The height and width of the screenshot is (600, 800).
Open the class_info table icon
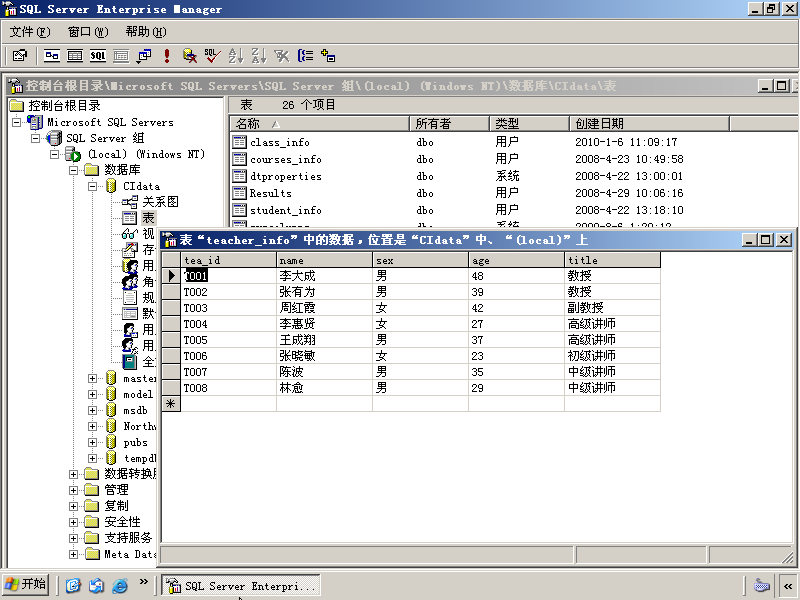point(239,142)
